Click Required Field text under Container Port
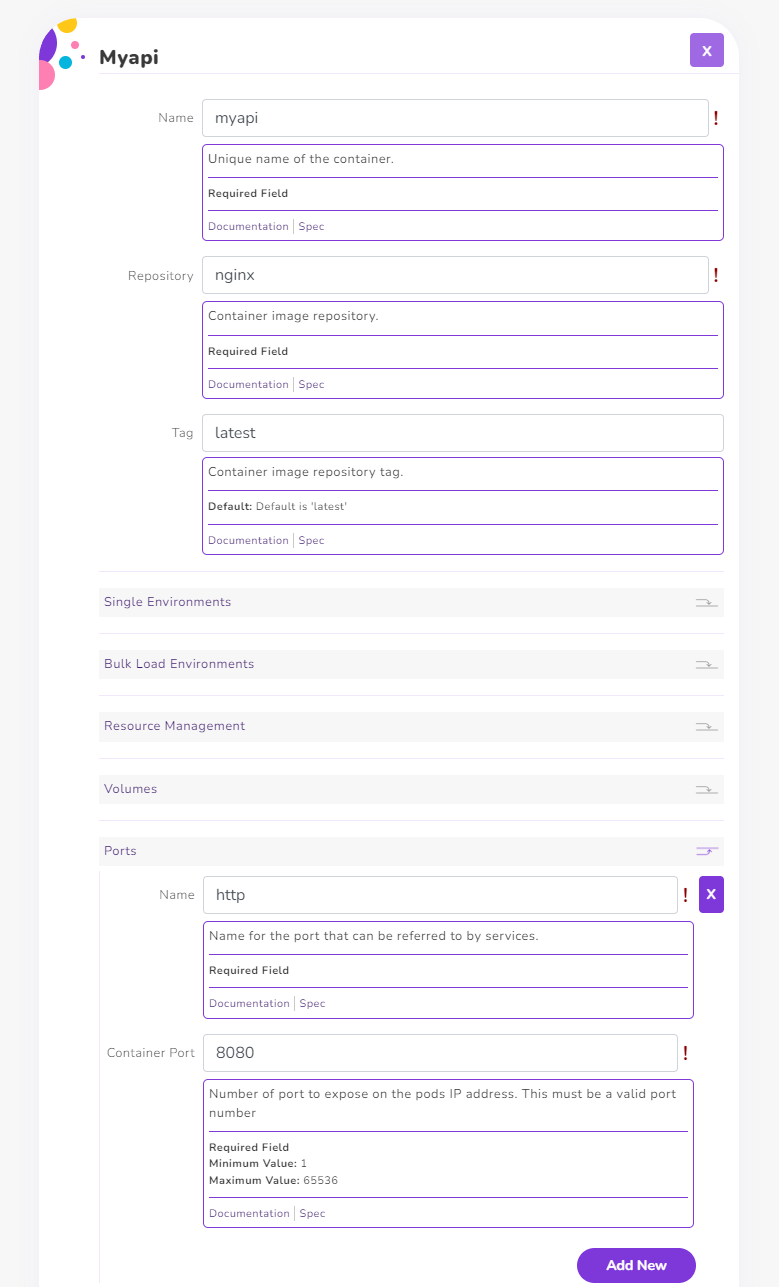 click(x=249, y=1147)
